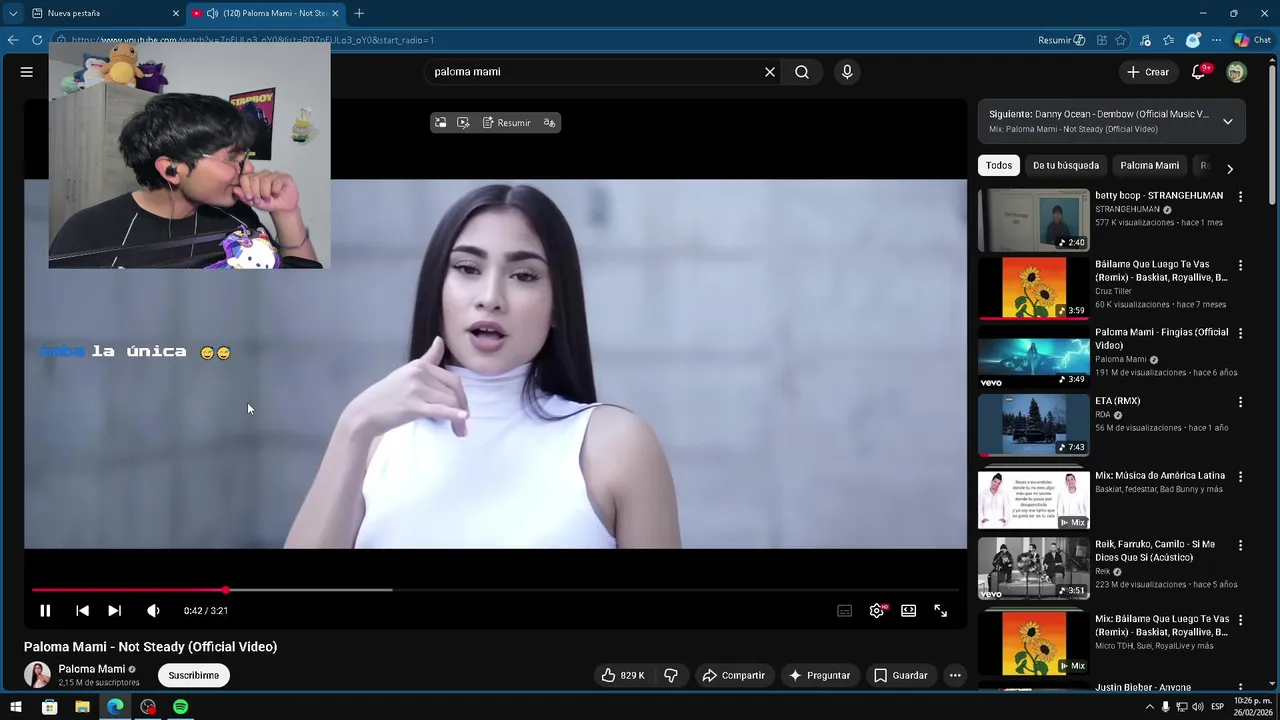Click the Resumir button above the video
1280x720 pixels.
[506, 123]
